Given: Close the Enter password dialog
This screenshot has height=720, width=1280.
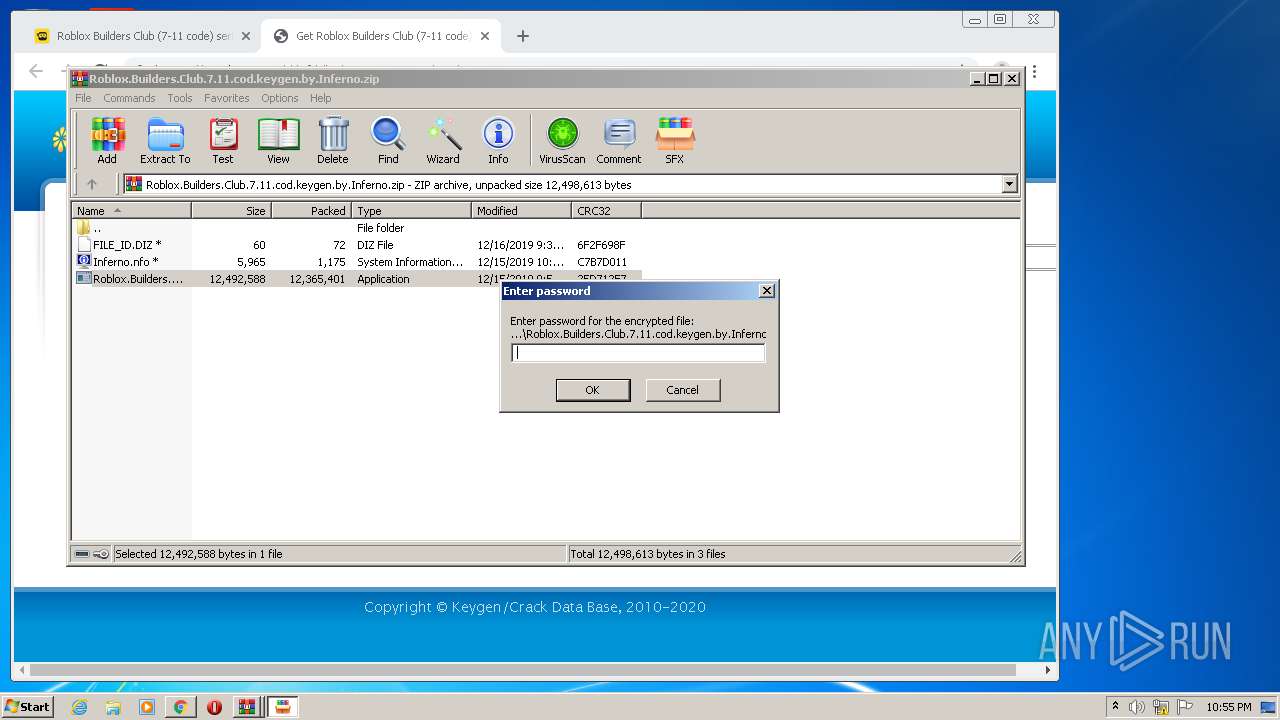Looking at the screenshot, I should [x=767, y=291].
